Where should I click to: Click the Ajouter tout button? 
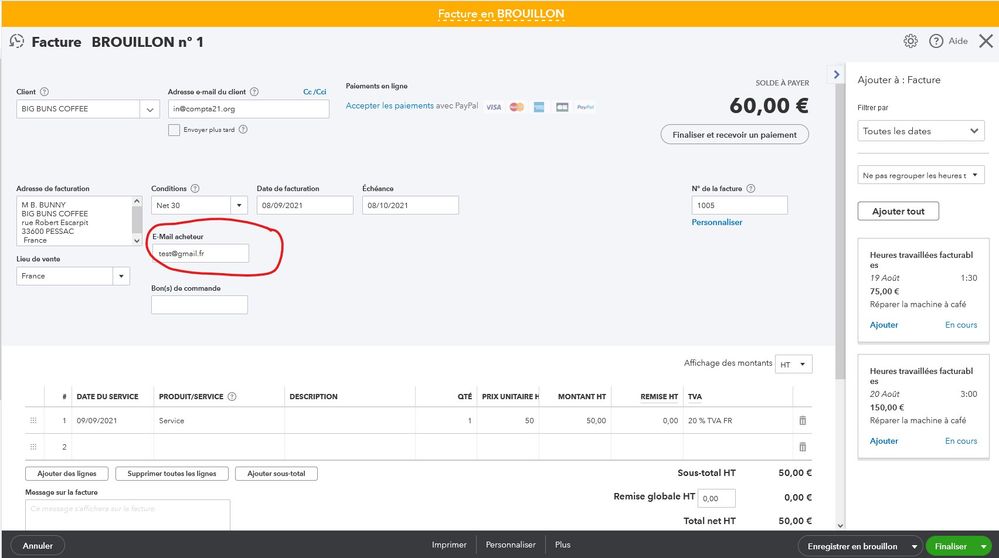[x=898, y=211]
